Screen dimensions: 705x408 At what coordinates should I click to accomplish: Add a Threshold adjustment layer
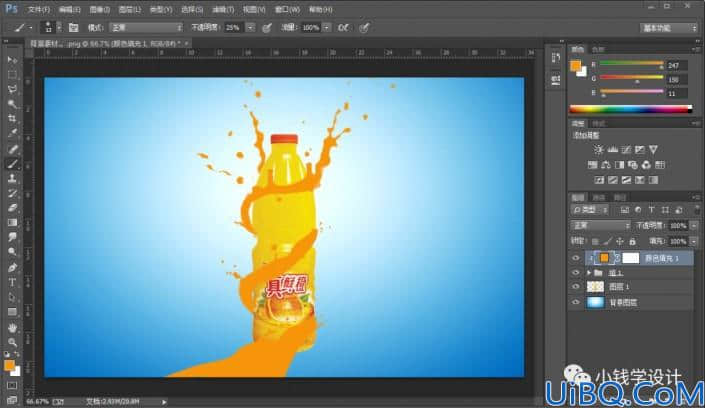click(x=626, y=180)
